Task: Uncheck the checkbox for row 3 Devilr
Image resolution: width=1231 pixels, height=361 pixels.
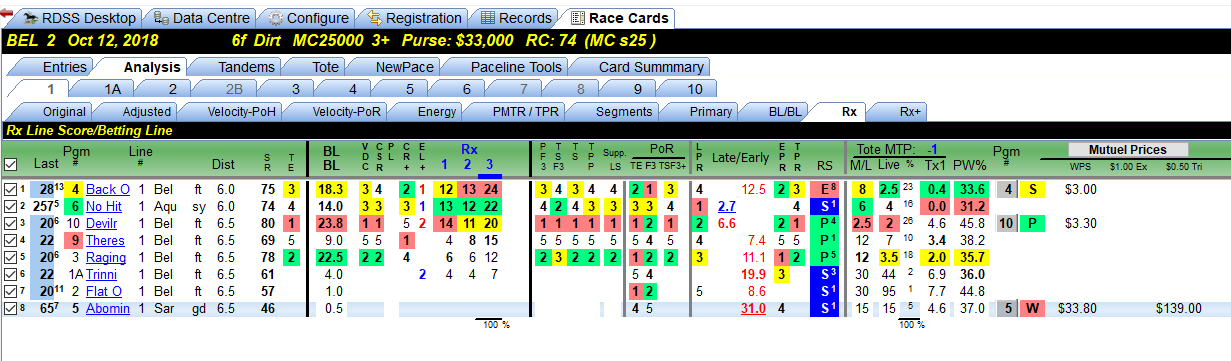Action: tap(10, 223)
